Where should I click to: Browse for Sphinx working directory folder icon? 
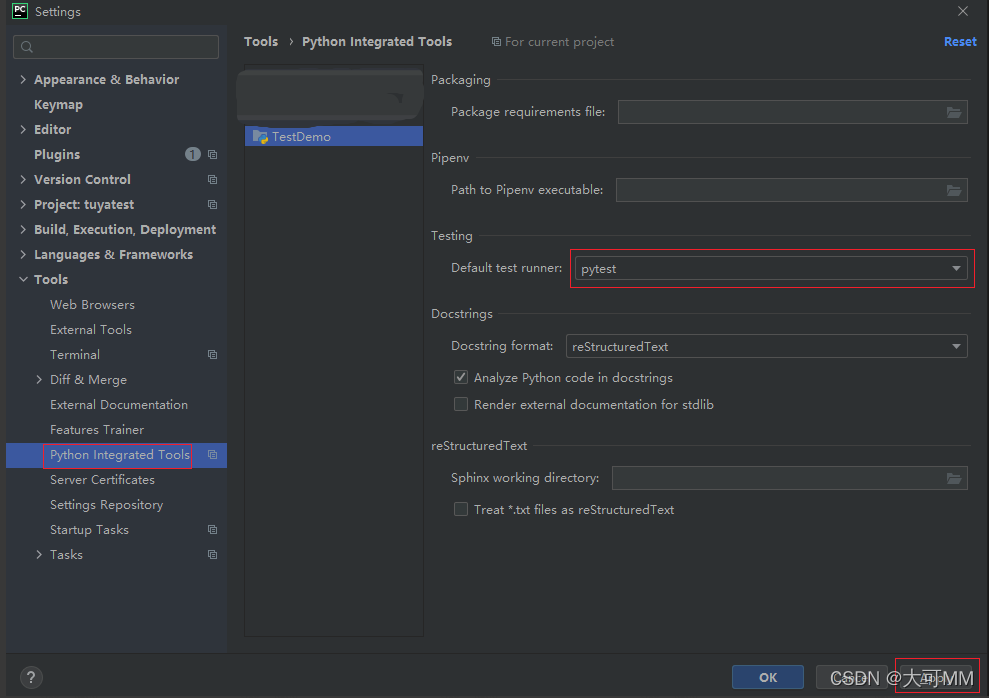[954, 479]
